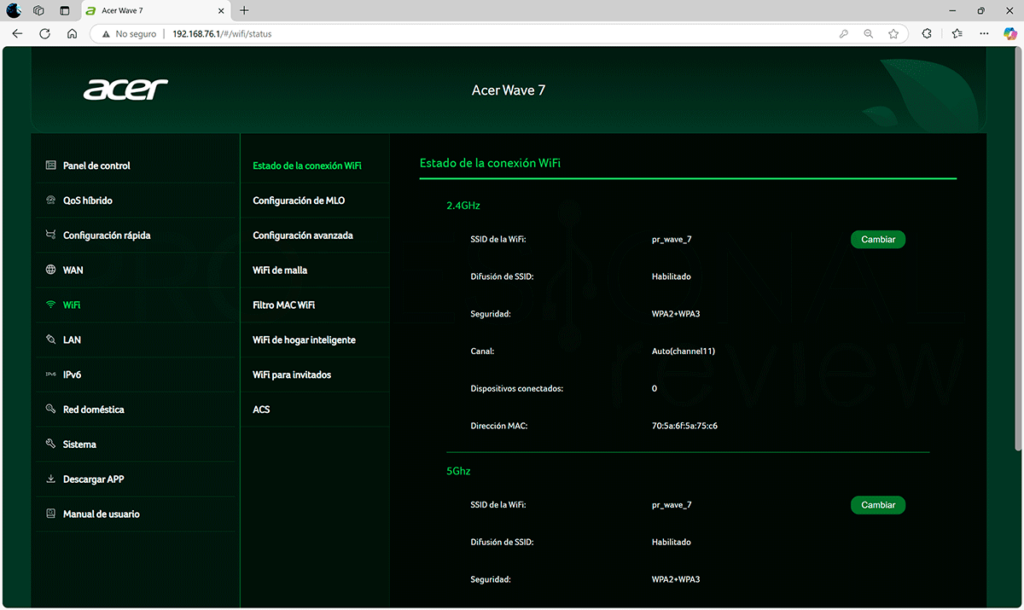The image size is (1024, 610).
Task: Open the Copilot icon in toolbar
Action: [1010, 33]
